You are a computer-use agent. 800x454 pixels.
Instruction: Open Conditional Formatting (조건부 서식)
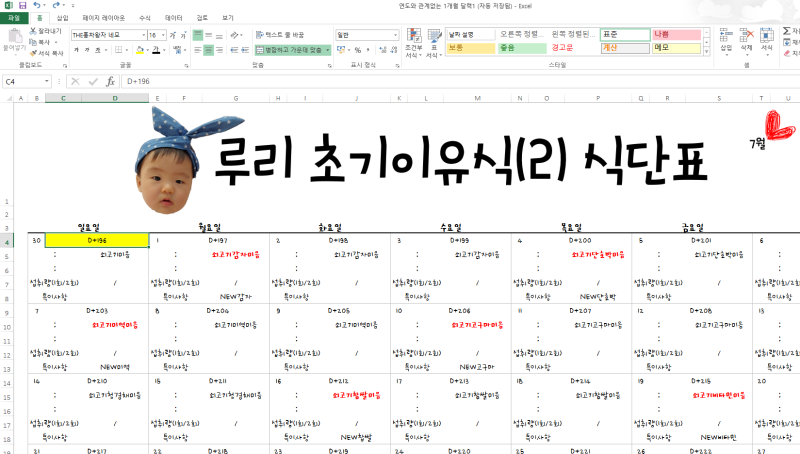click(413, 43)
